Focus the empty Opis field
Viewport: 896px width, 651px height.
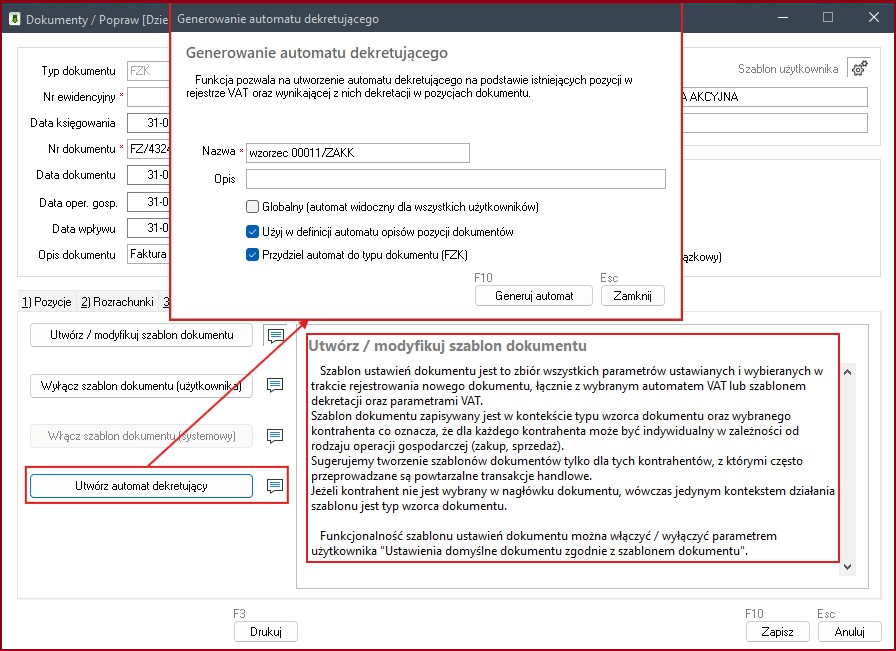pyautogui.click(x=455, y=179)
